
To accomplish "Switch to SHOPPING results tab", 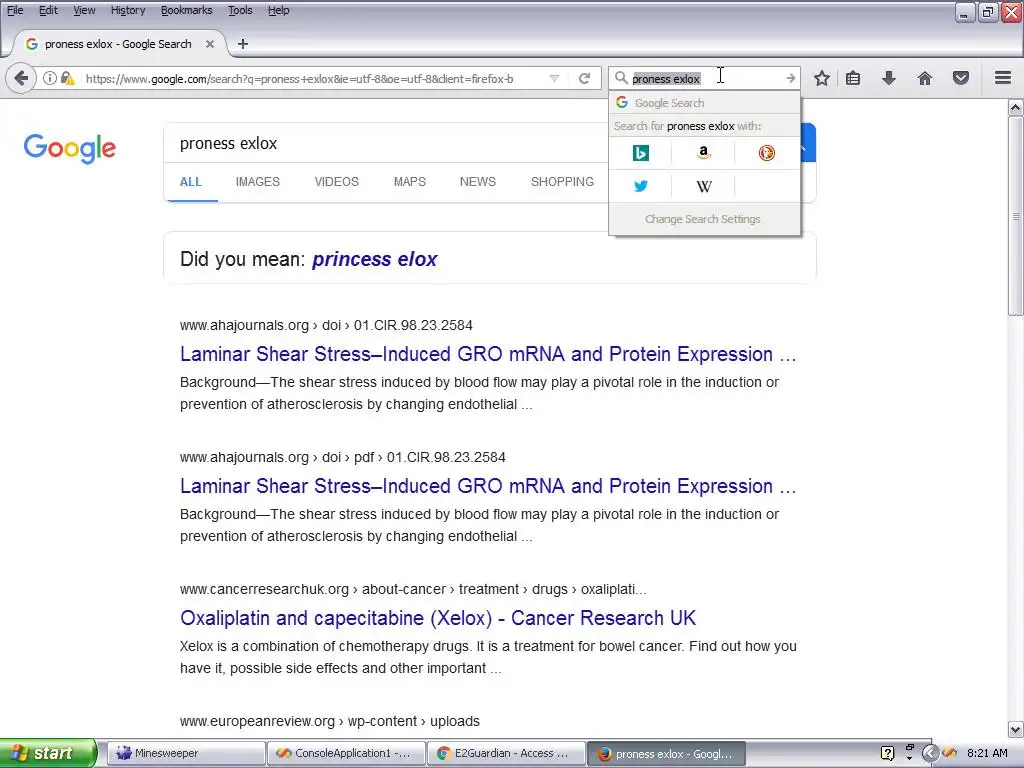I will click(562, 182).
